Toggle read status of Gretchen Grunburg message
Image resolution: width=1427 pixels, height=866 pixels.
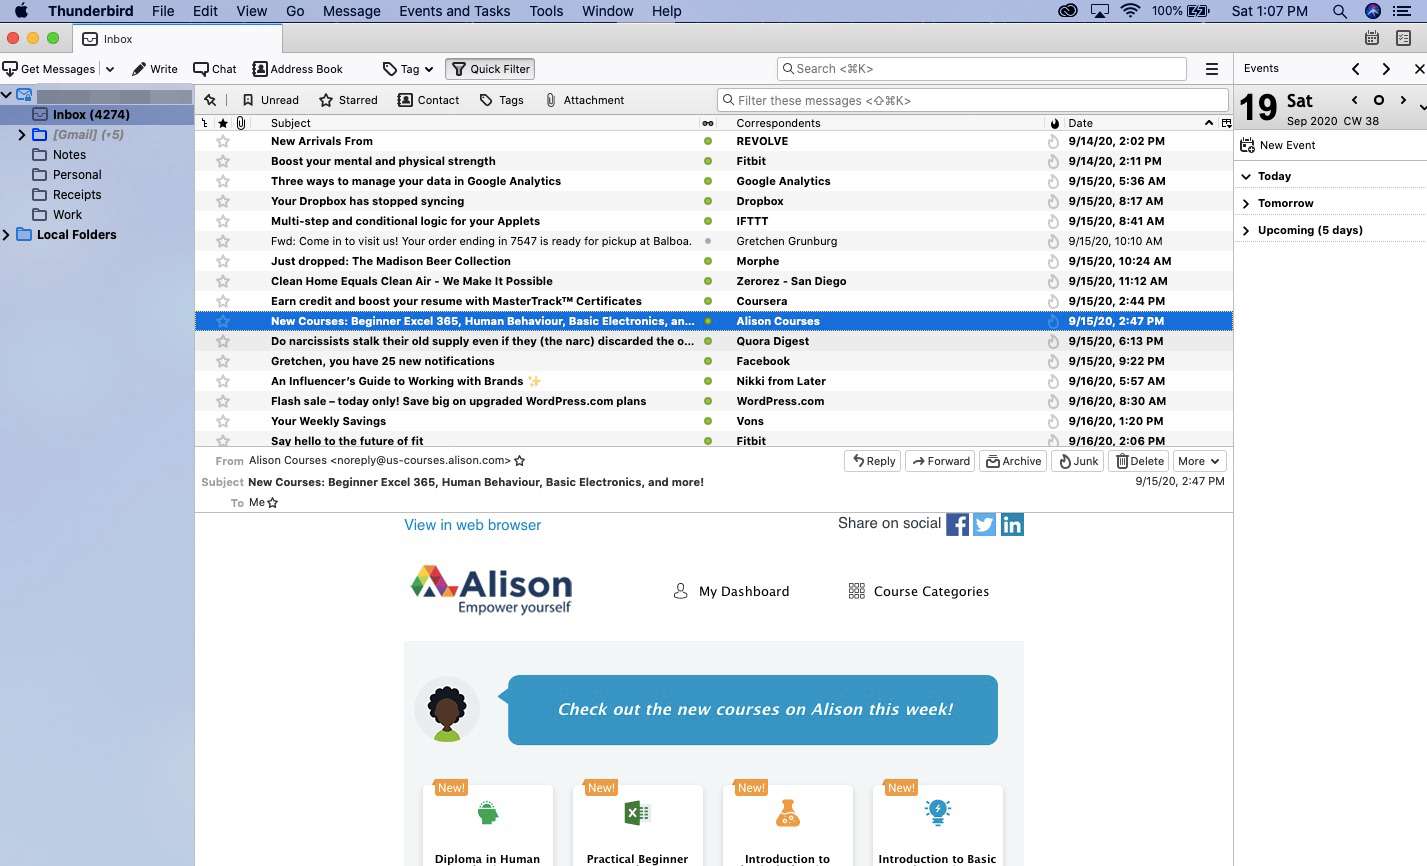[708, 241]
